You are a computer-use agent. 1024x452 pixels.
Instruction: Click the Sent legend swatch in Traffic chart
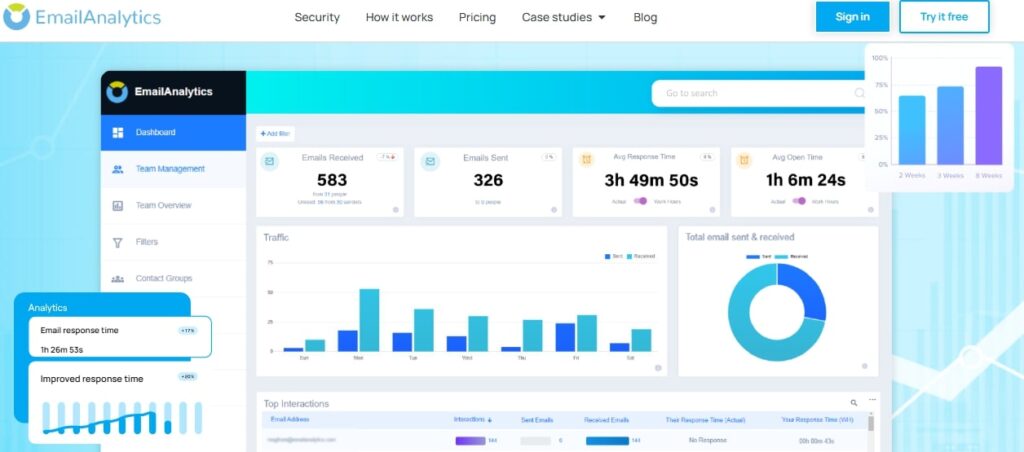(607, 257)
